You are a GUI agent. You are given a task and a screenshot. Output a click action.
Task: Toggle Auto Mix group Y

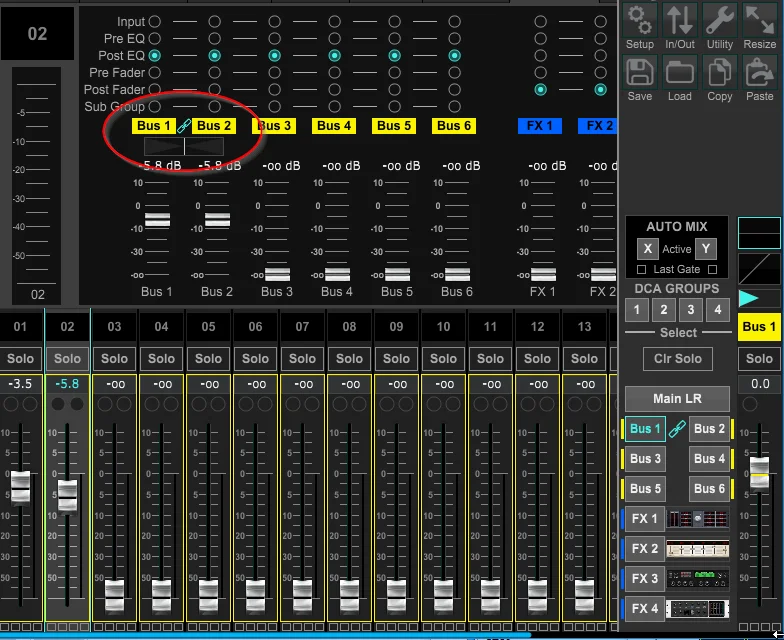coord(706,248)
